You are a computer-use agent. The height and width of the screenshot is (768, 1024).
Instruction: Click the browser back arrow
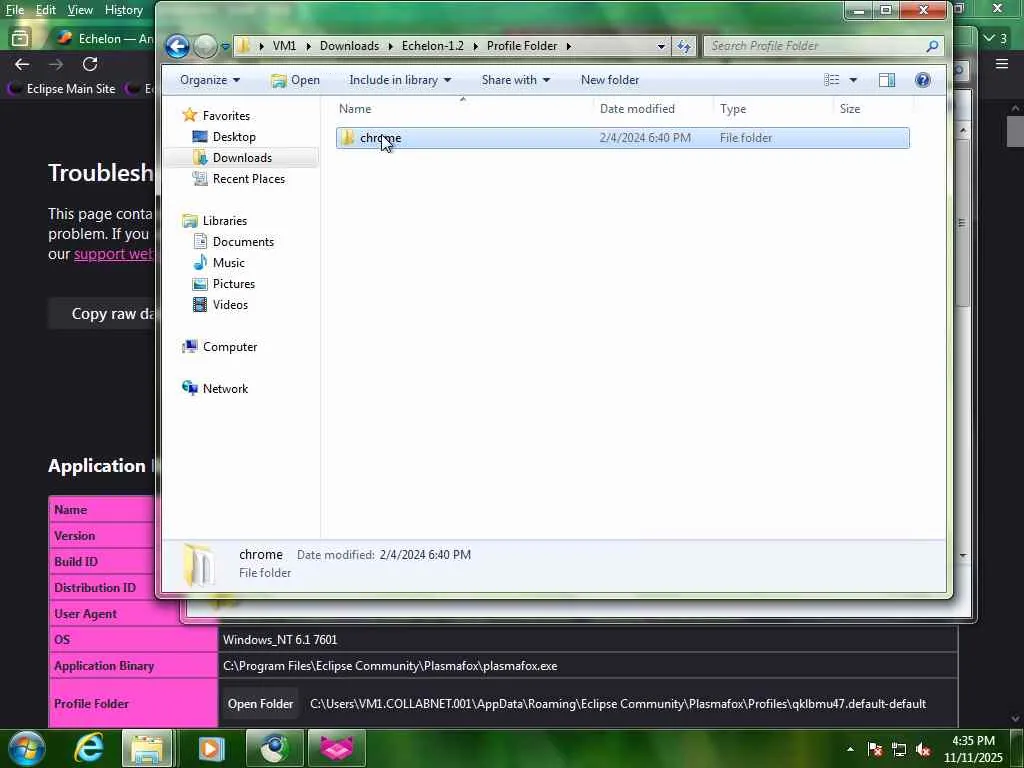22,64
